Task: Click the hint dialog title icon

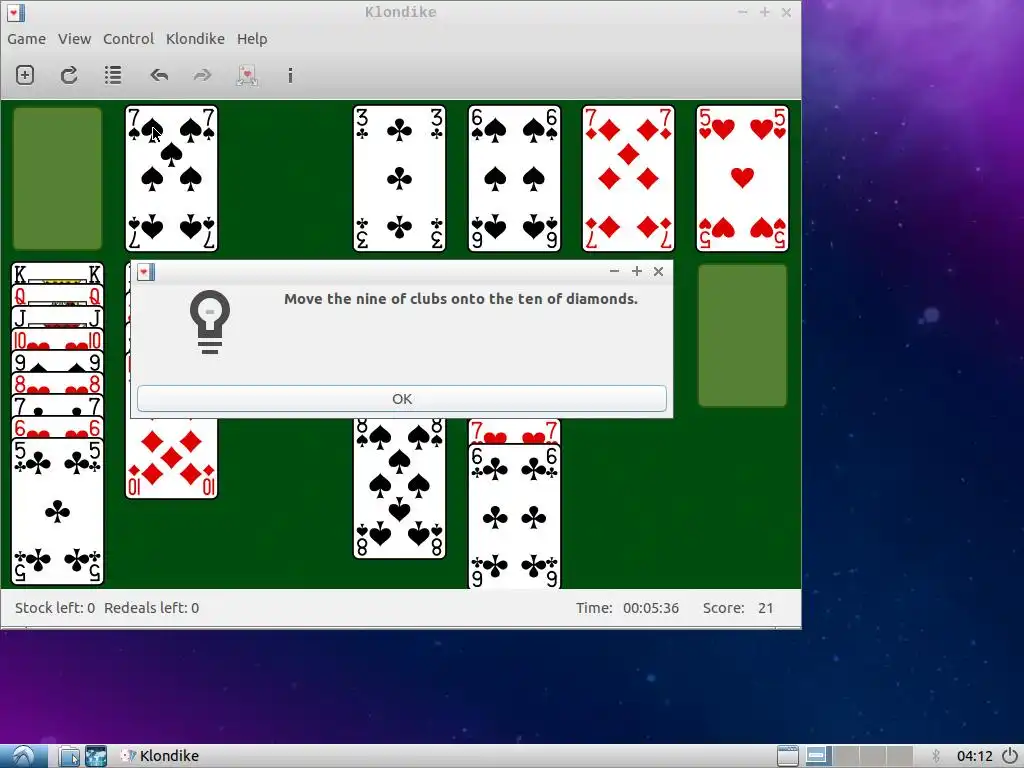Action: pos(146,272)
